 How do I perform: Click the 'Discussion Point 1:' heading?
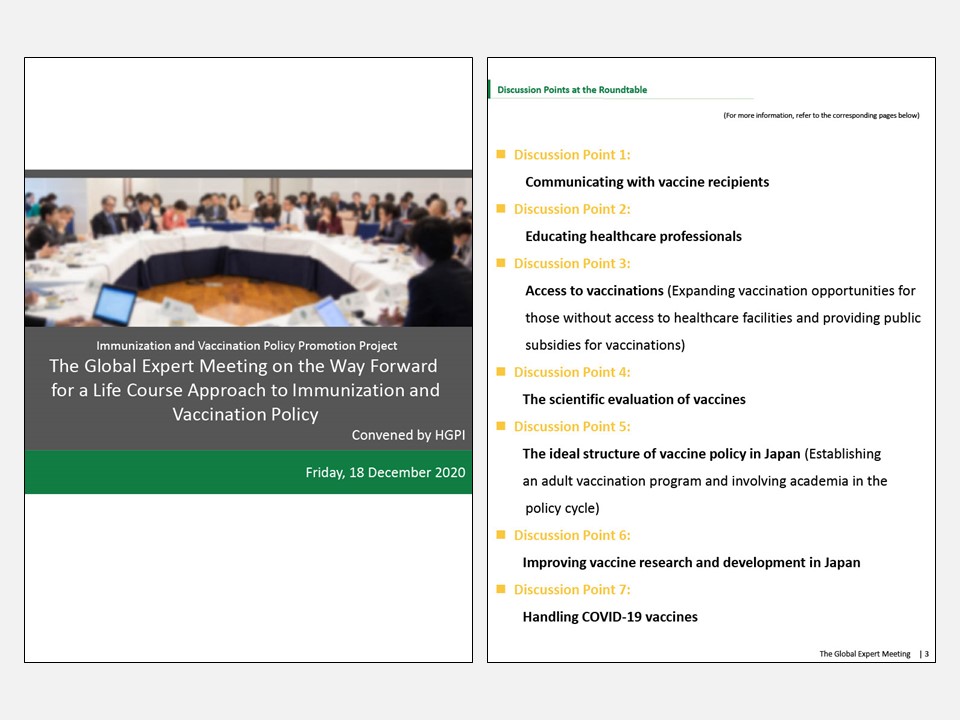(572, 155)
